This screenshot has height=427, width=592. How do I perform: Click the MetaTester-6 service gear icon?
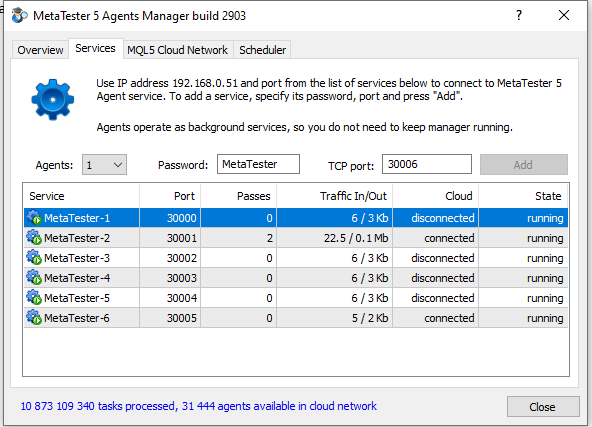coord(34,318)
